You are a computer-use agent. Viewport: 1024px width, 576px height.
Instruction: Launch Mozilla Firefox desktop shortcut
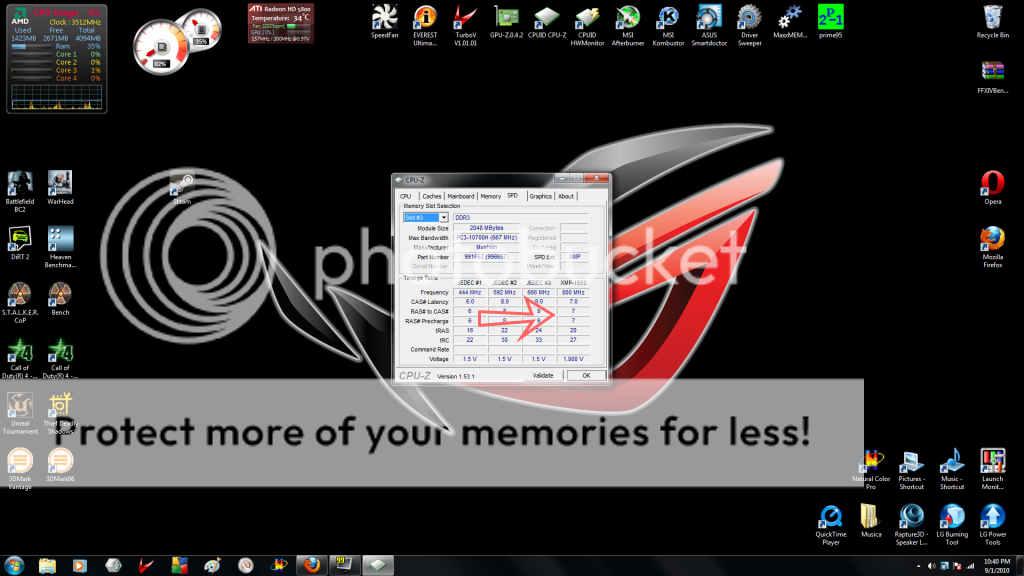click(993, 247)
